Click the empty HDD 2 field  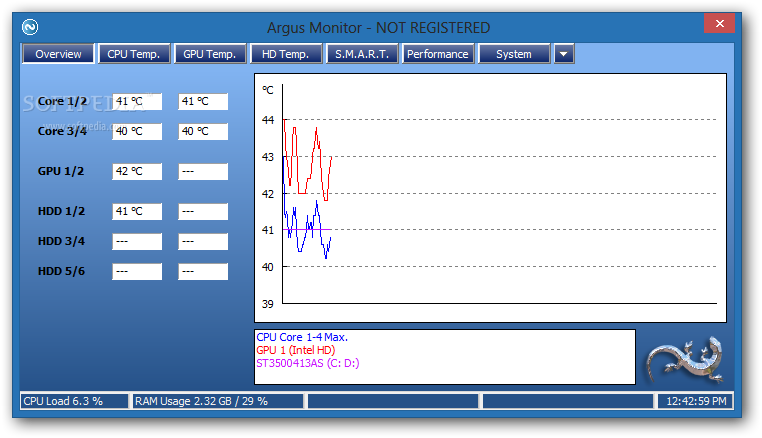pos(203,211)
